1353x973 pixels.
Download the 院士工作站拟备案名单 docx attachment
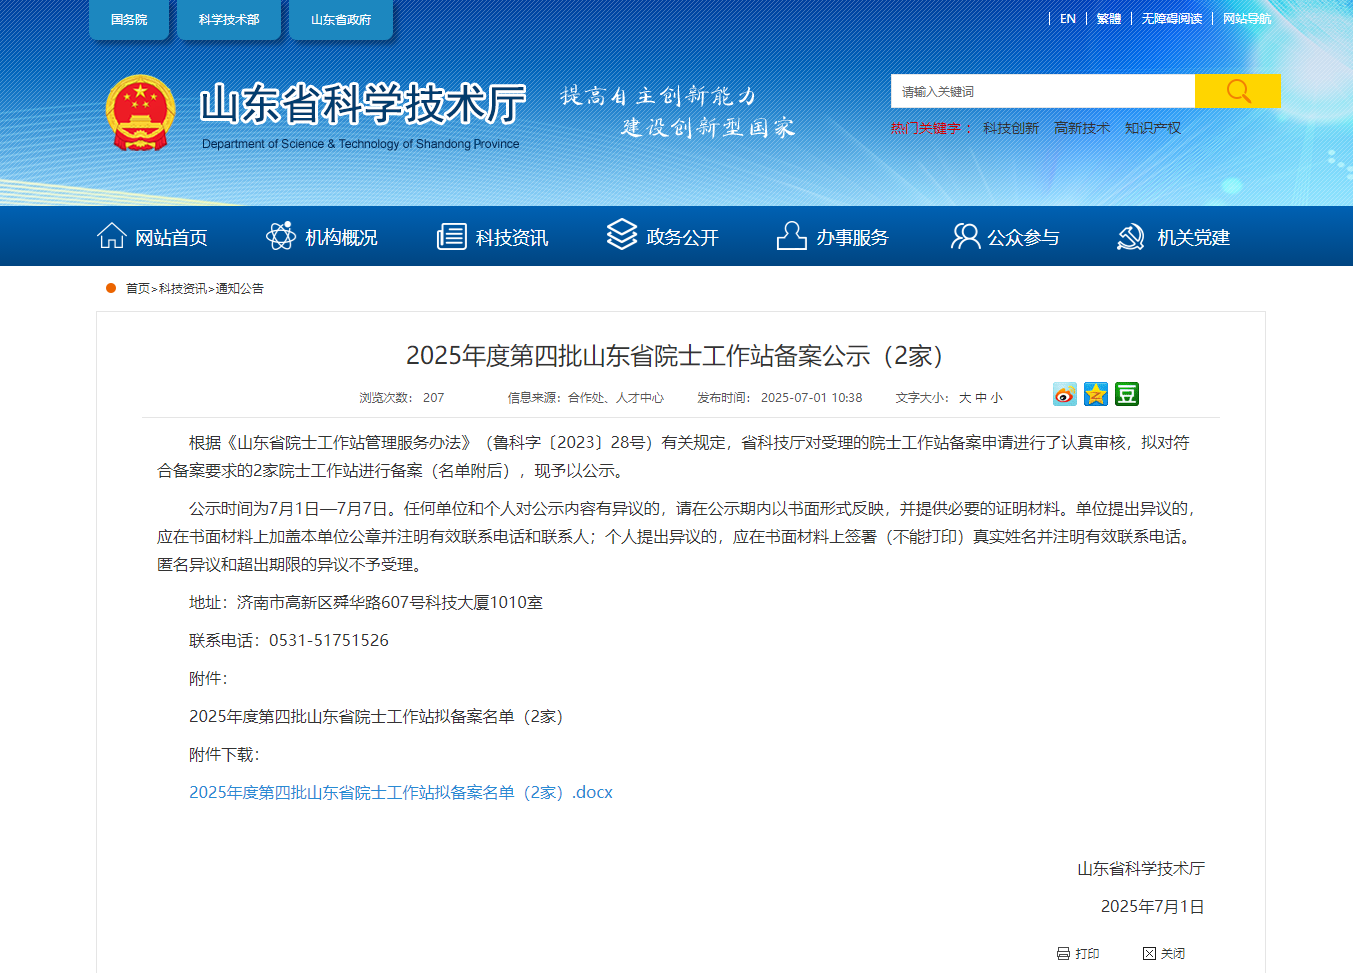400,792
